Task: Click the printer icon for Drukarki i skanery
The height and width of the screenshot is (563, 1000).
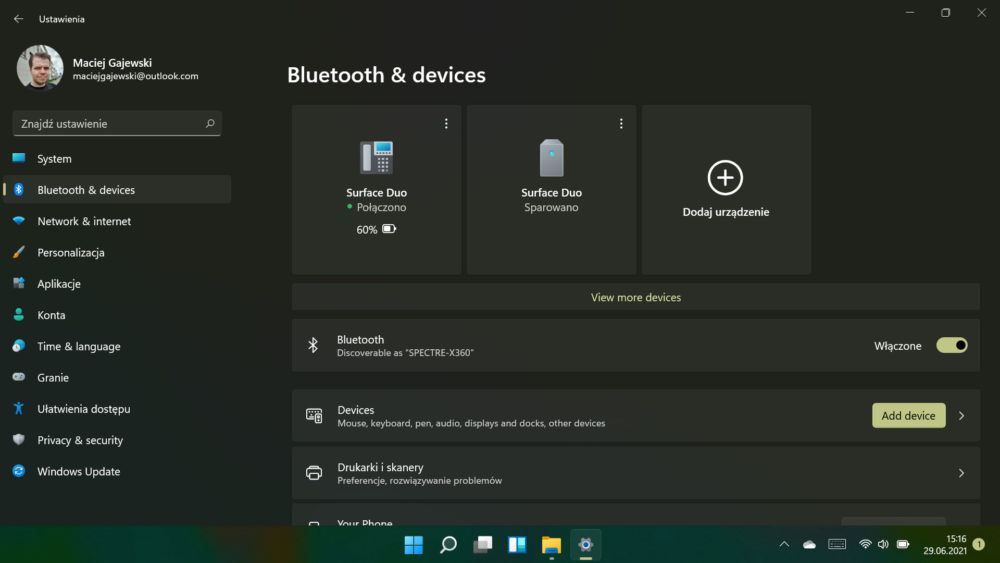Action: (x=314, y=473)
